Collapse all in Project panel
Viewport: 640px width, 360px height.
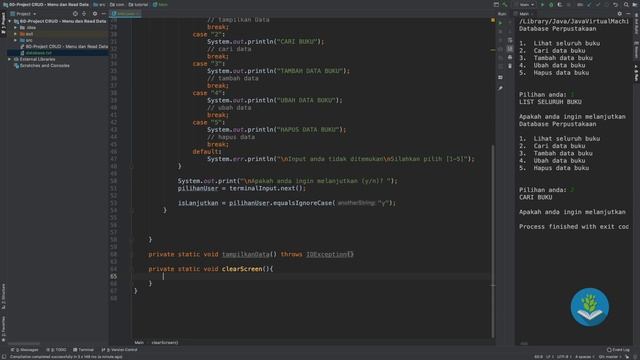click(x=84, y=13)
